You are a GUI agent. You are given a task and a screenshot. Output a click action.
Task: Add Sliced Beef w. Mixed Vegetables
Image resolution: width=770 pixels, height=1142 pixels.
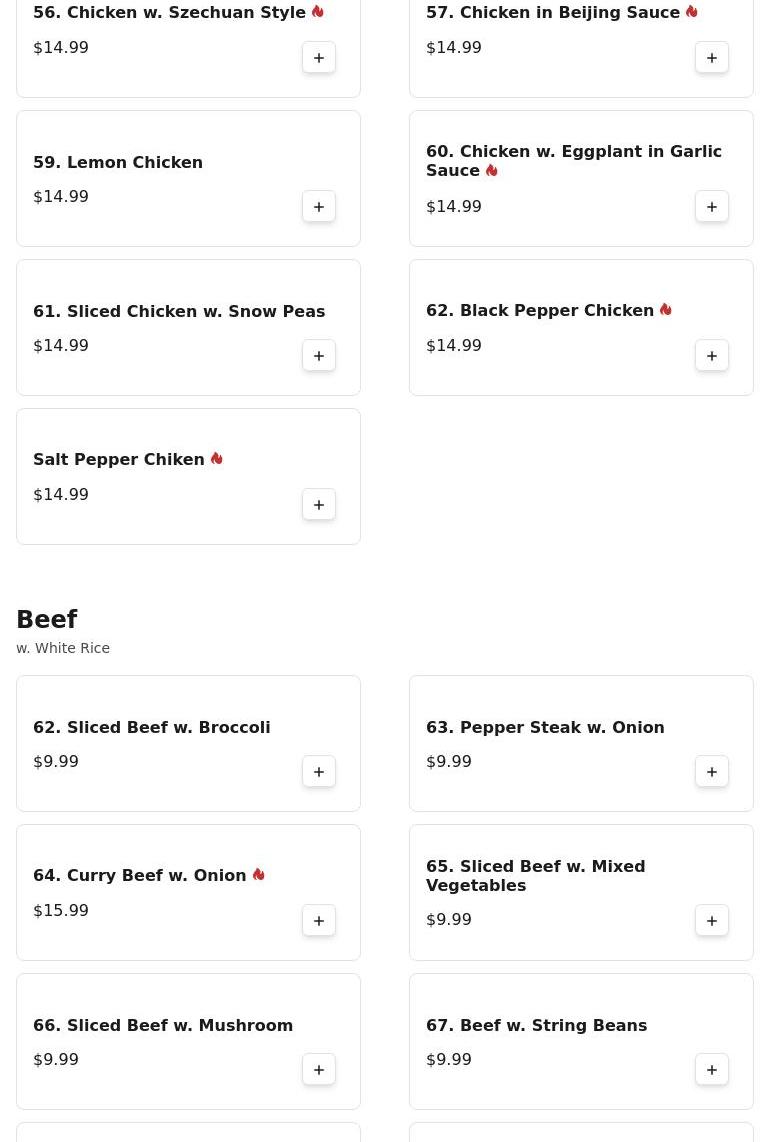[x=712, y=921]
